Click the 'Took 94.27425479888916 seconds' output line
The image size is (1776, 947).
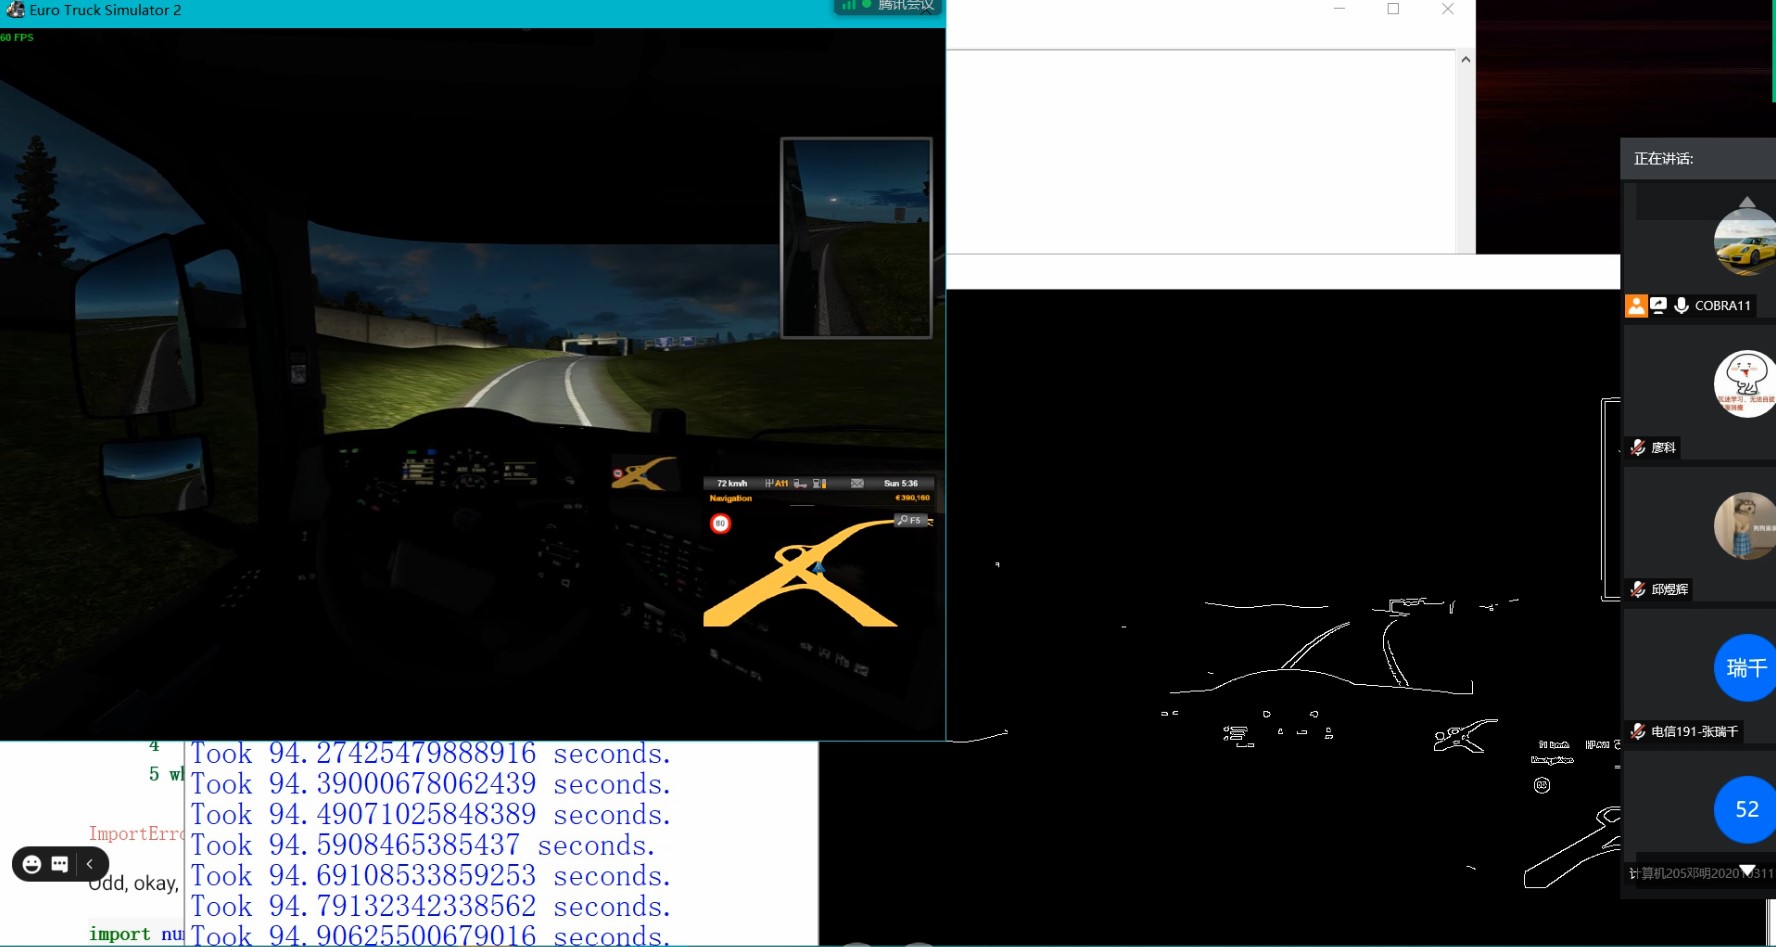[x=431, y=753]
